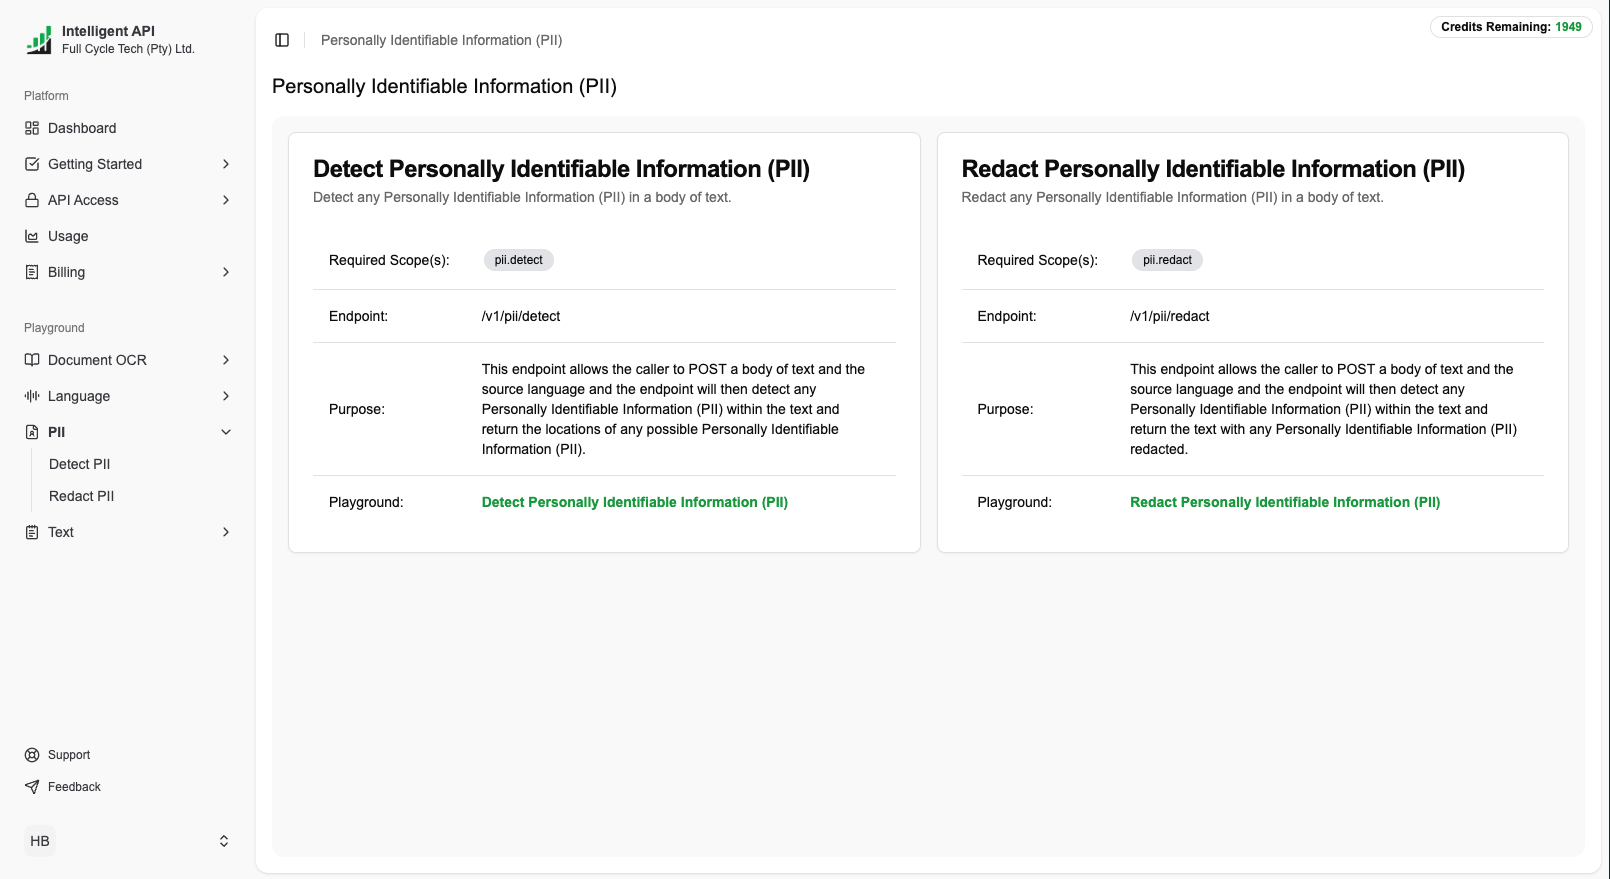Image resolution: width=1610 pixels, height=879 pixels.
Task: Open the Text menu item
Action: [x=61, y=532]
